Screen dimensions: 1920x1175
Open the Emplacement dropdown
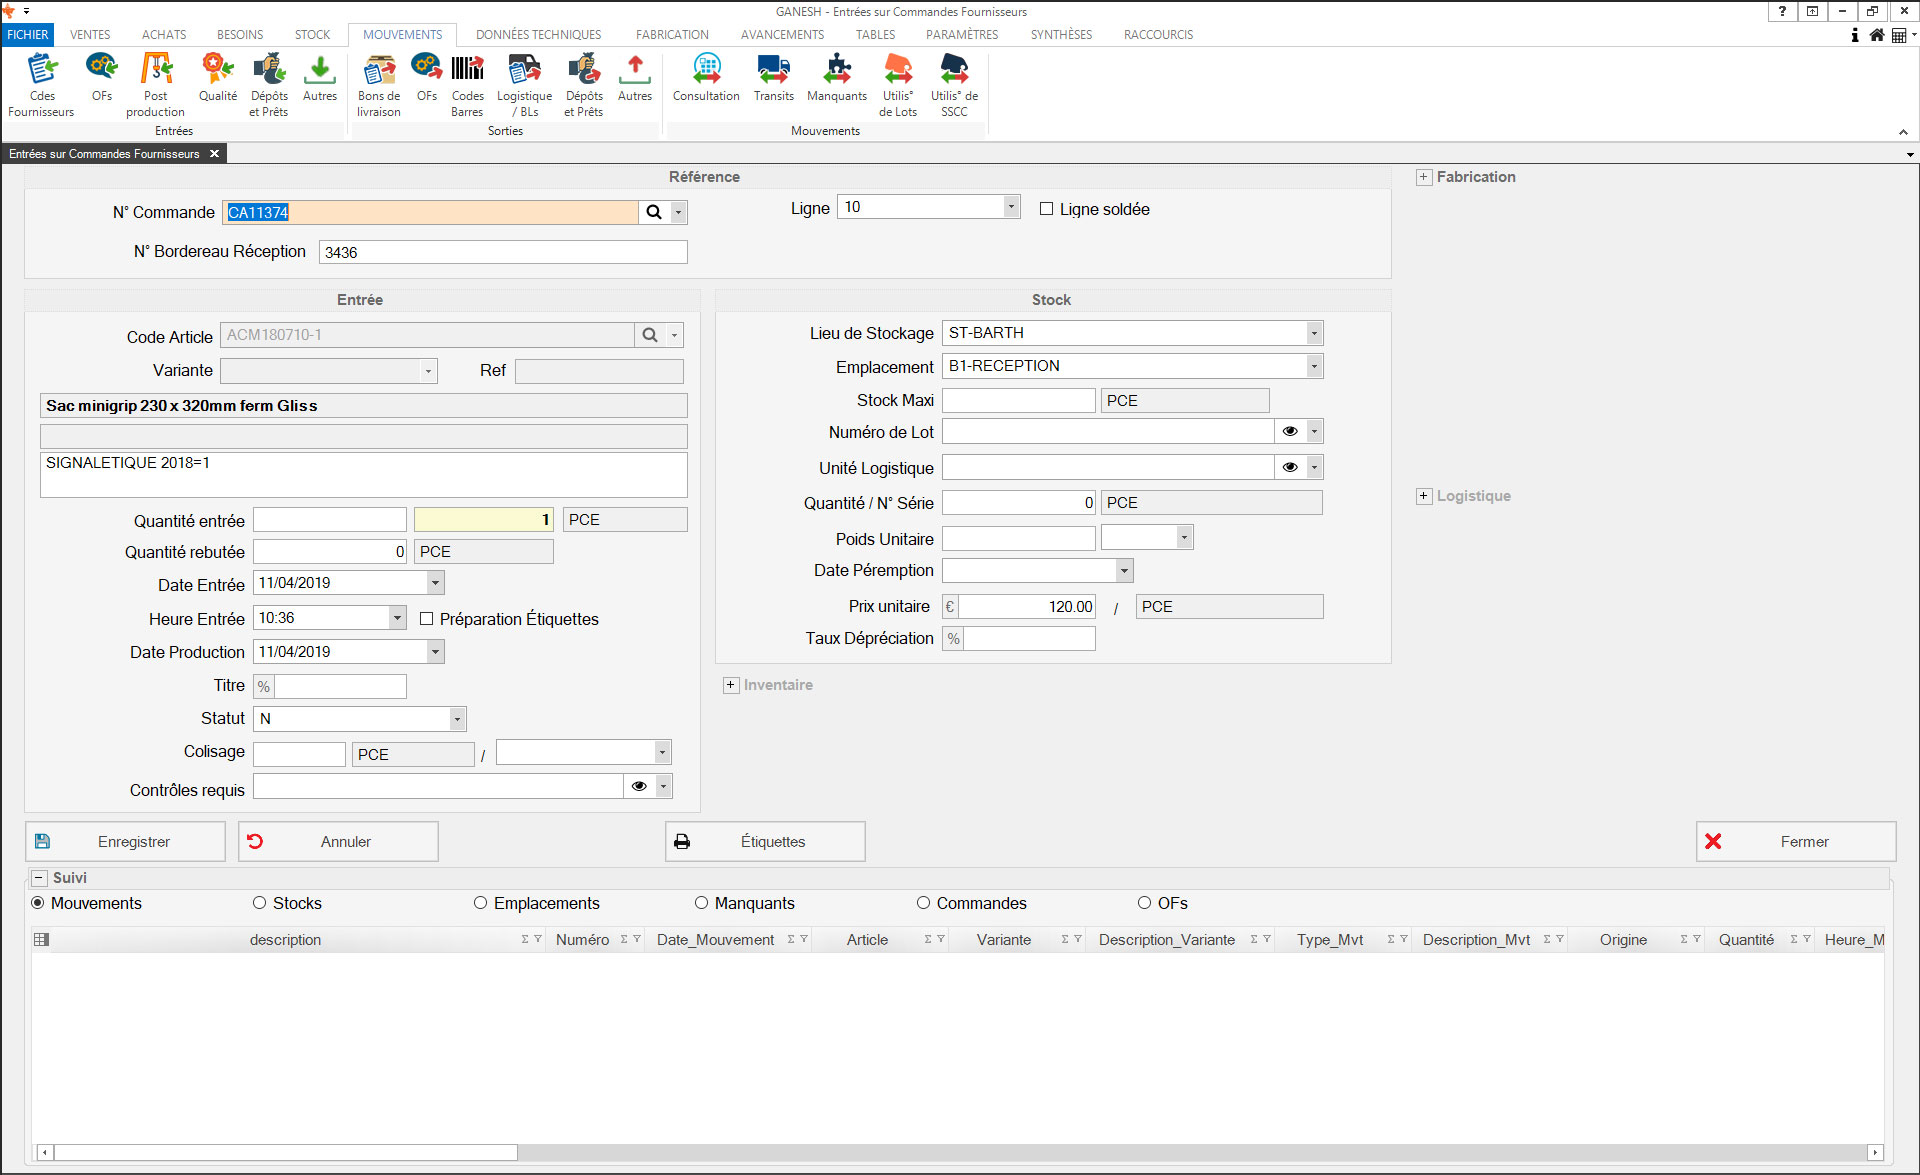[1314, 366]
